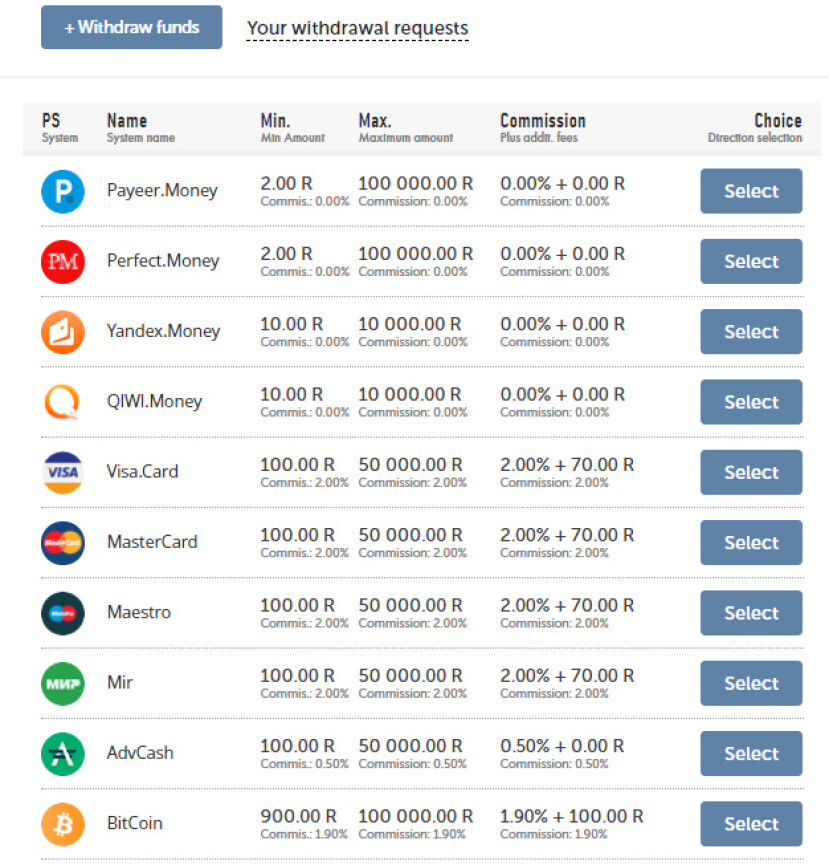This screenshot has height=865, width=829.
Task: Click the Visa.Card system name
Action: (142, 472)
